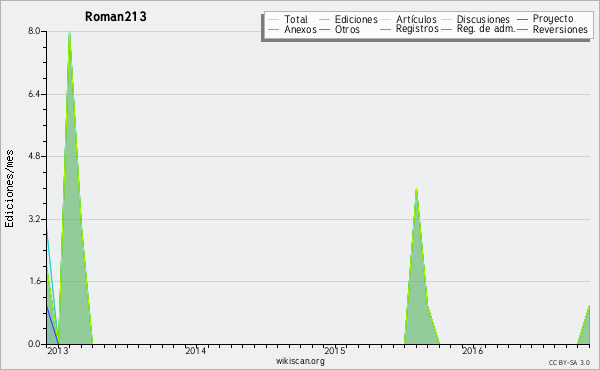
Task: Click the tallest 2013 peak at 8.0
Action: click(70, 32)
